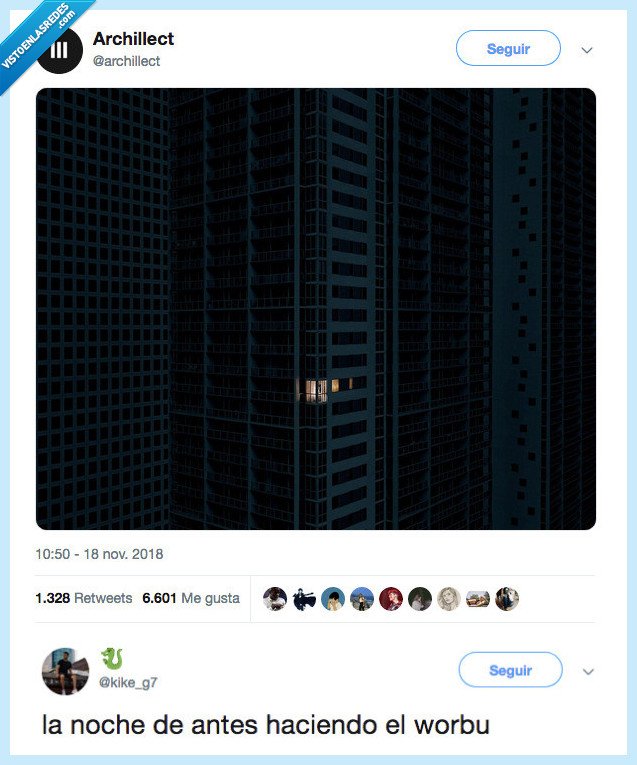This screenshot has height=765, width=637.
Task: Open the 1.328 Retweets list
Action: click(x=84, y=598)
